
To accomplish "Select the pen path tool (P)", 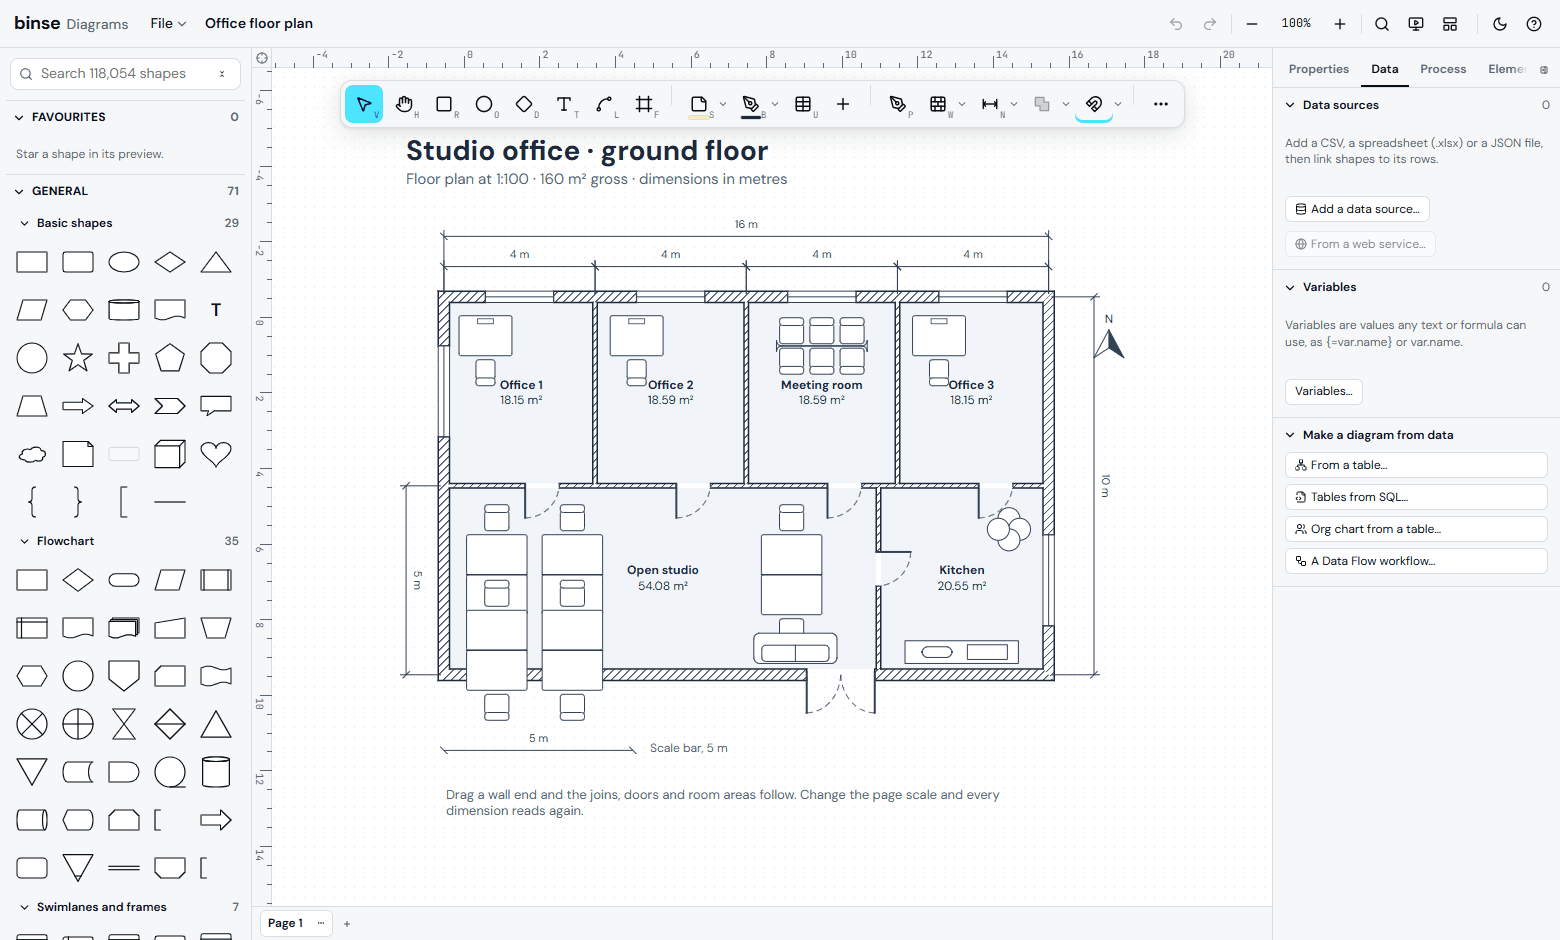I will click(x=898, y=104).
